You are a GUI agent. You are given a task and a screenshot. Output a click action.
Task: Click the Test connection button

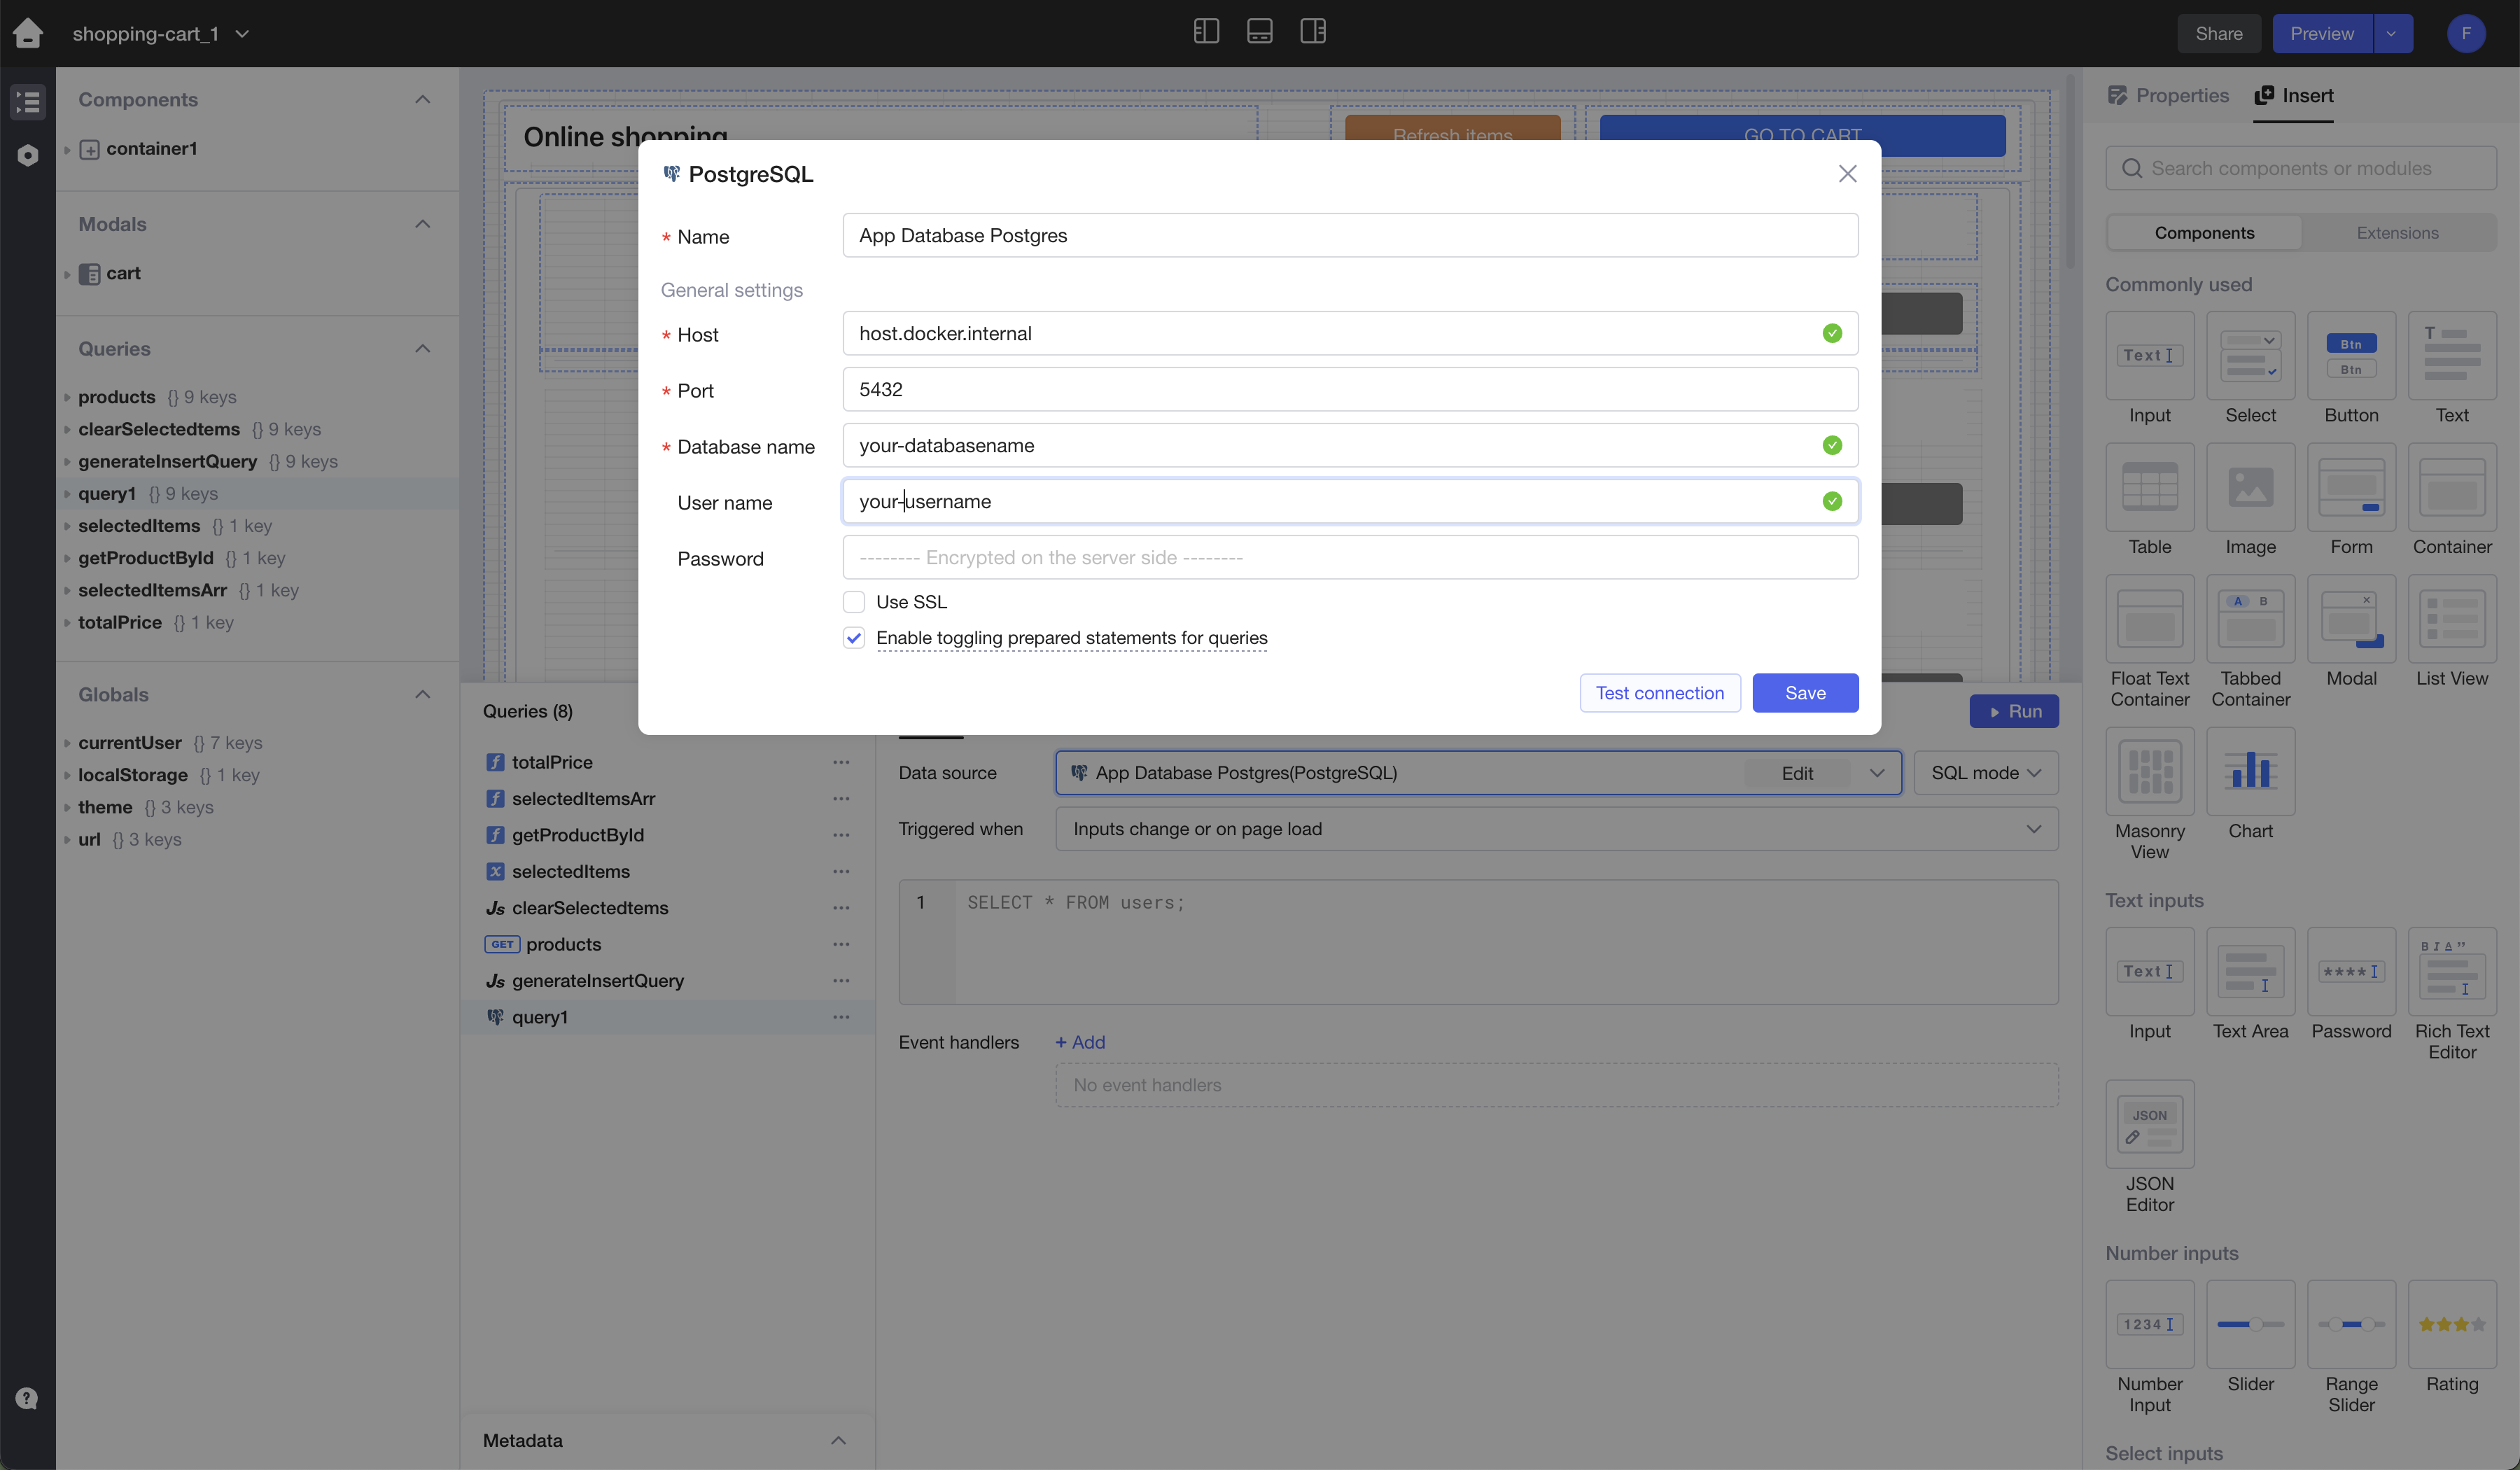click(x=1659, y=693)
